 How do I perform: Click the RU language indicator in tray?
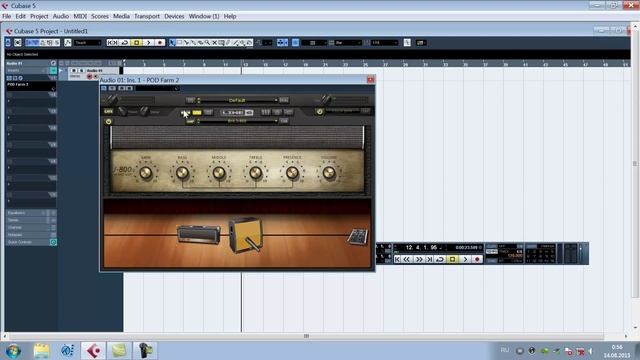504,350
